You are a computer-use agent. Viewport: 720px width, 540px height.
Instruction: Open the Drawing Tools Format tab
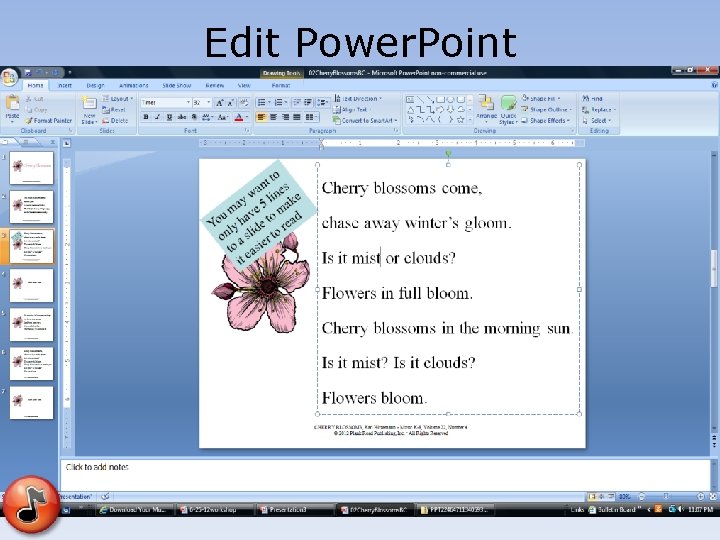point(281,85)
